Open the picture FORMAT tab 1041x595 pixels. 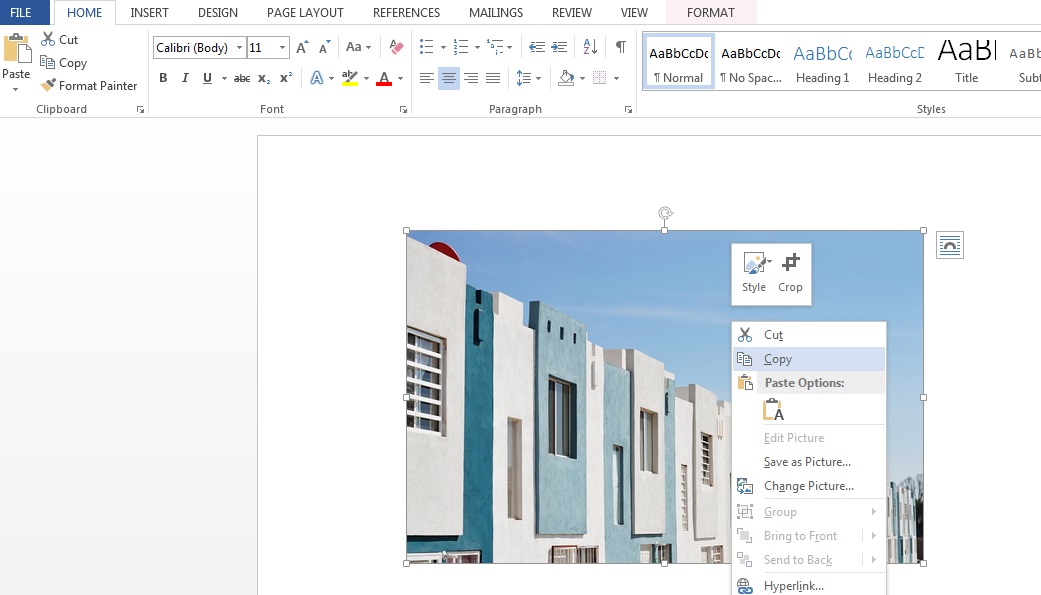coord(711,13)
